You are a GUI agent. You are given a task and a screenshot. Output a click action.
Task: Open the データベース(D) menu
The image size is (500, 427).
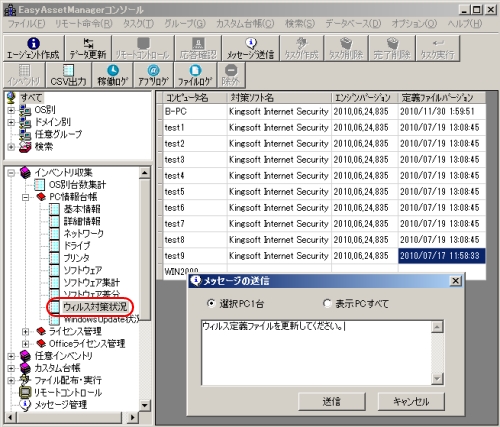(x=353, y=24)
